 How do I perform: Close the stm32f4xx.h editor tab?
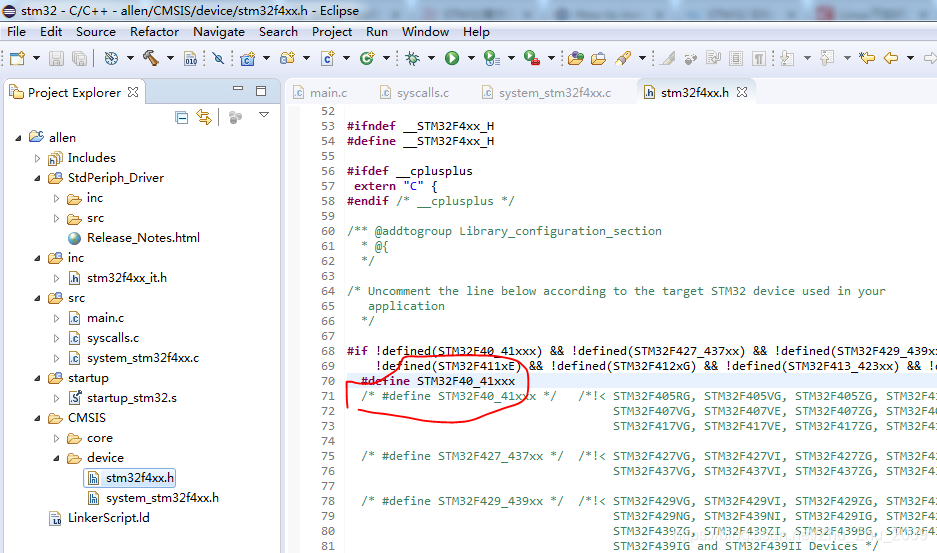tap(742, 92)
